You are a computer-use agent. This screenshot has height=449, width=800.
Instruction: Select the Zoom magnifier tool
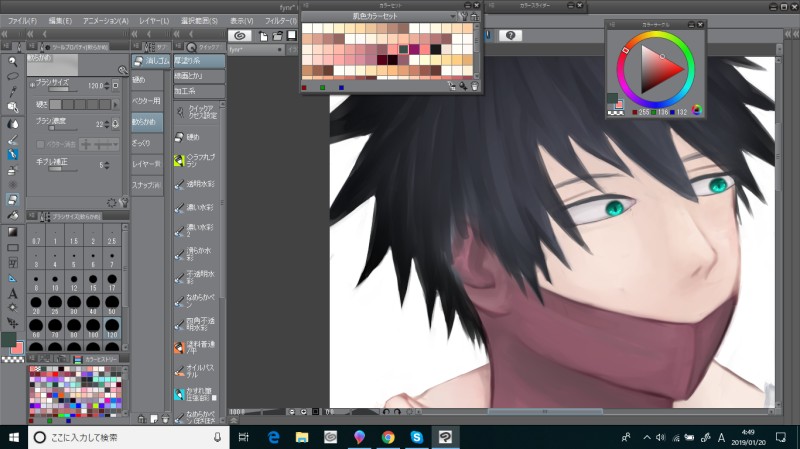coord(13,61)
